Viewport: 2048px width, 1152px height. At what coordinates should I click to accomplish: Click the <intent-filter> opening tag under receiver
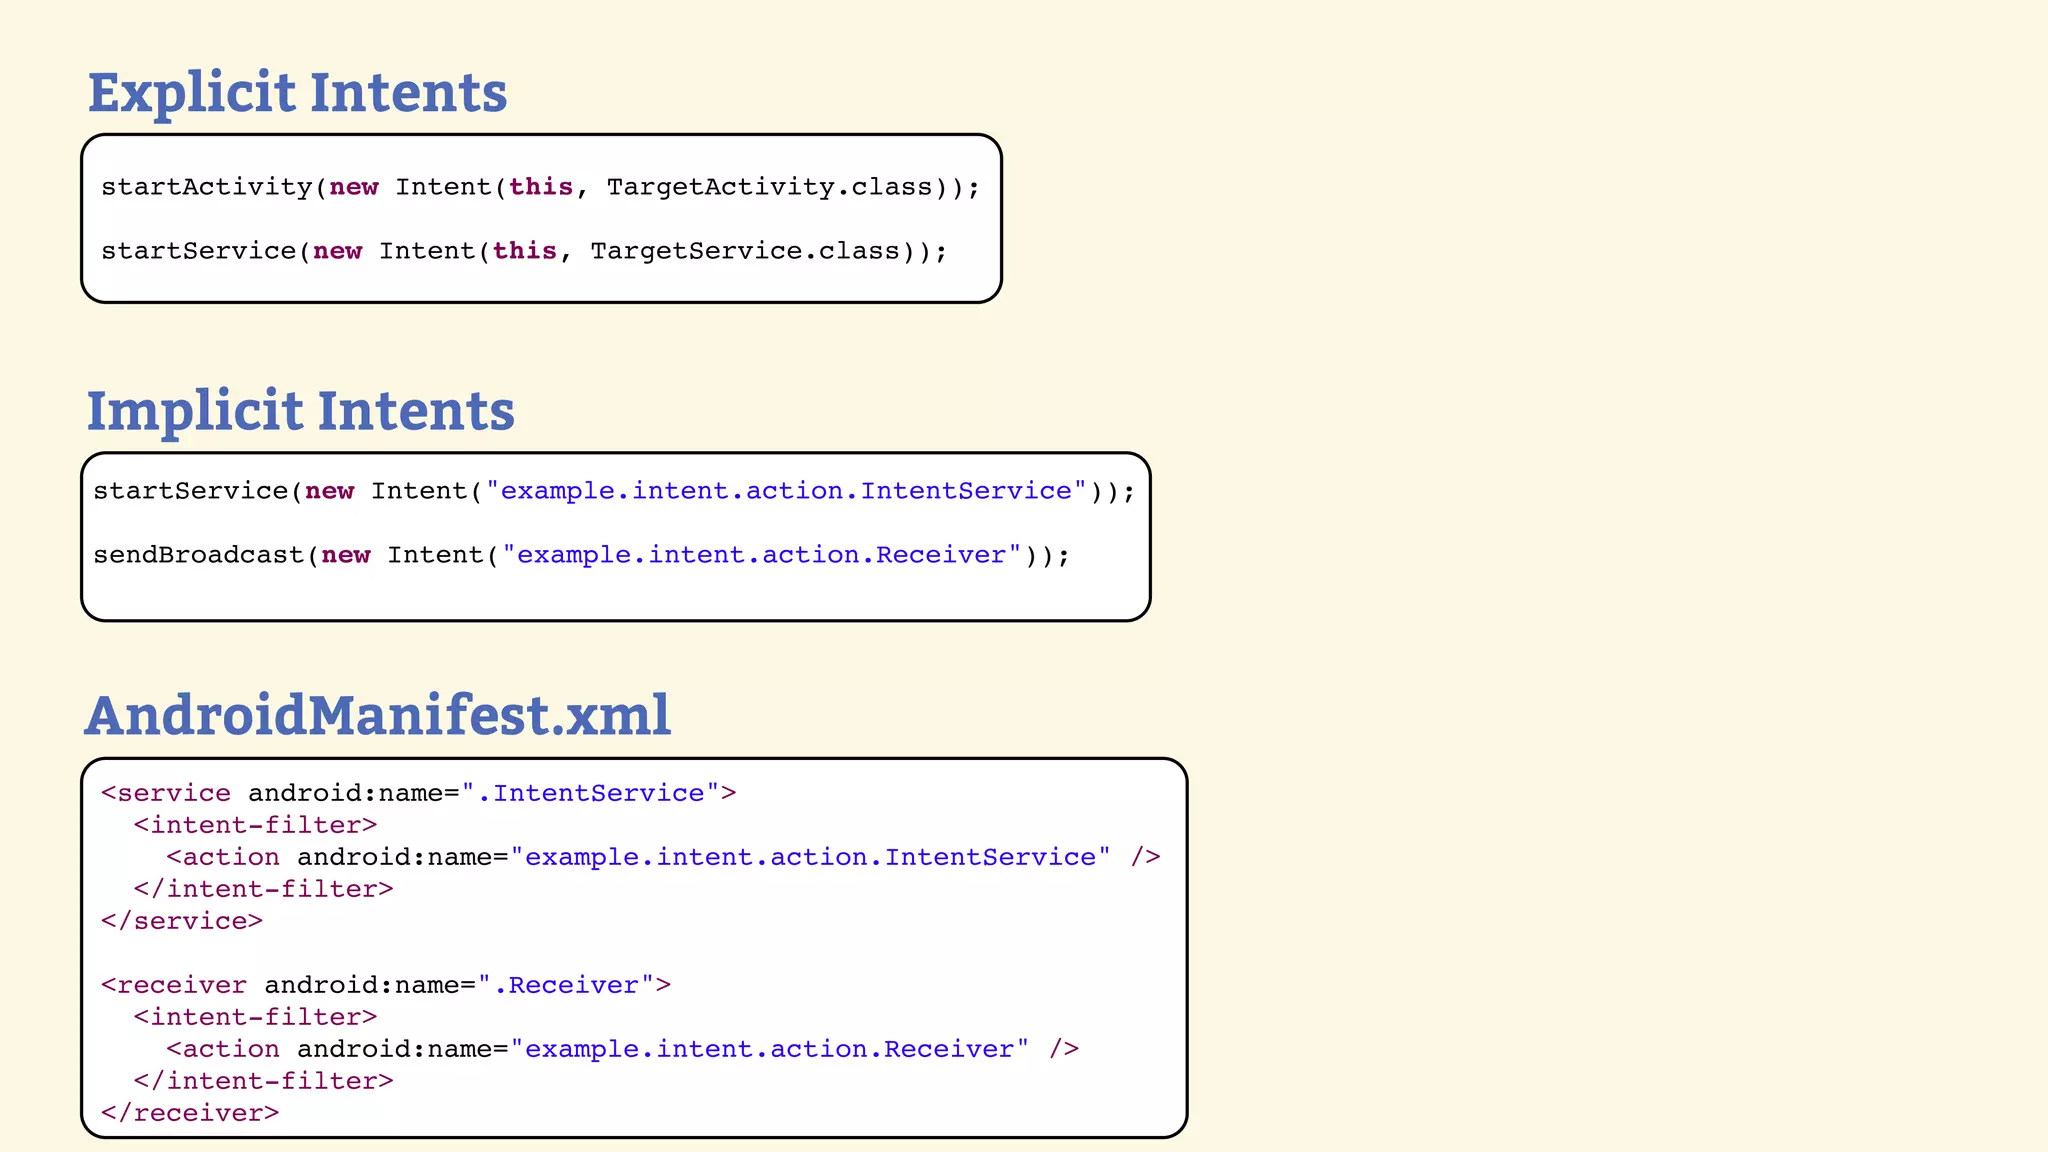[x=256, y=1018]
